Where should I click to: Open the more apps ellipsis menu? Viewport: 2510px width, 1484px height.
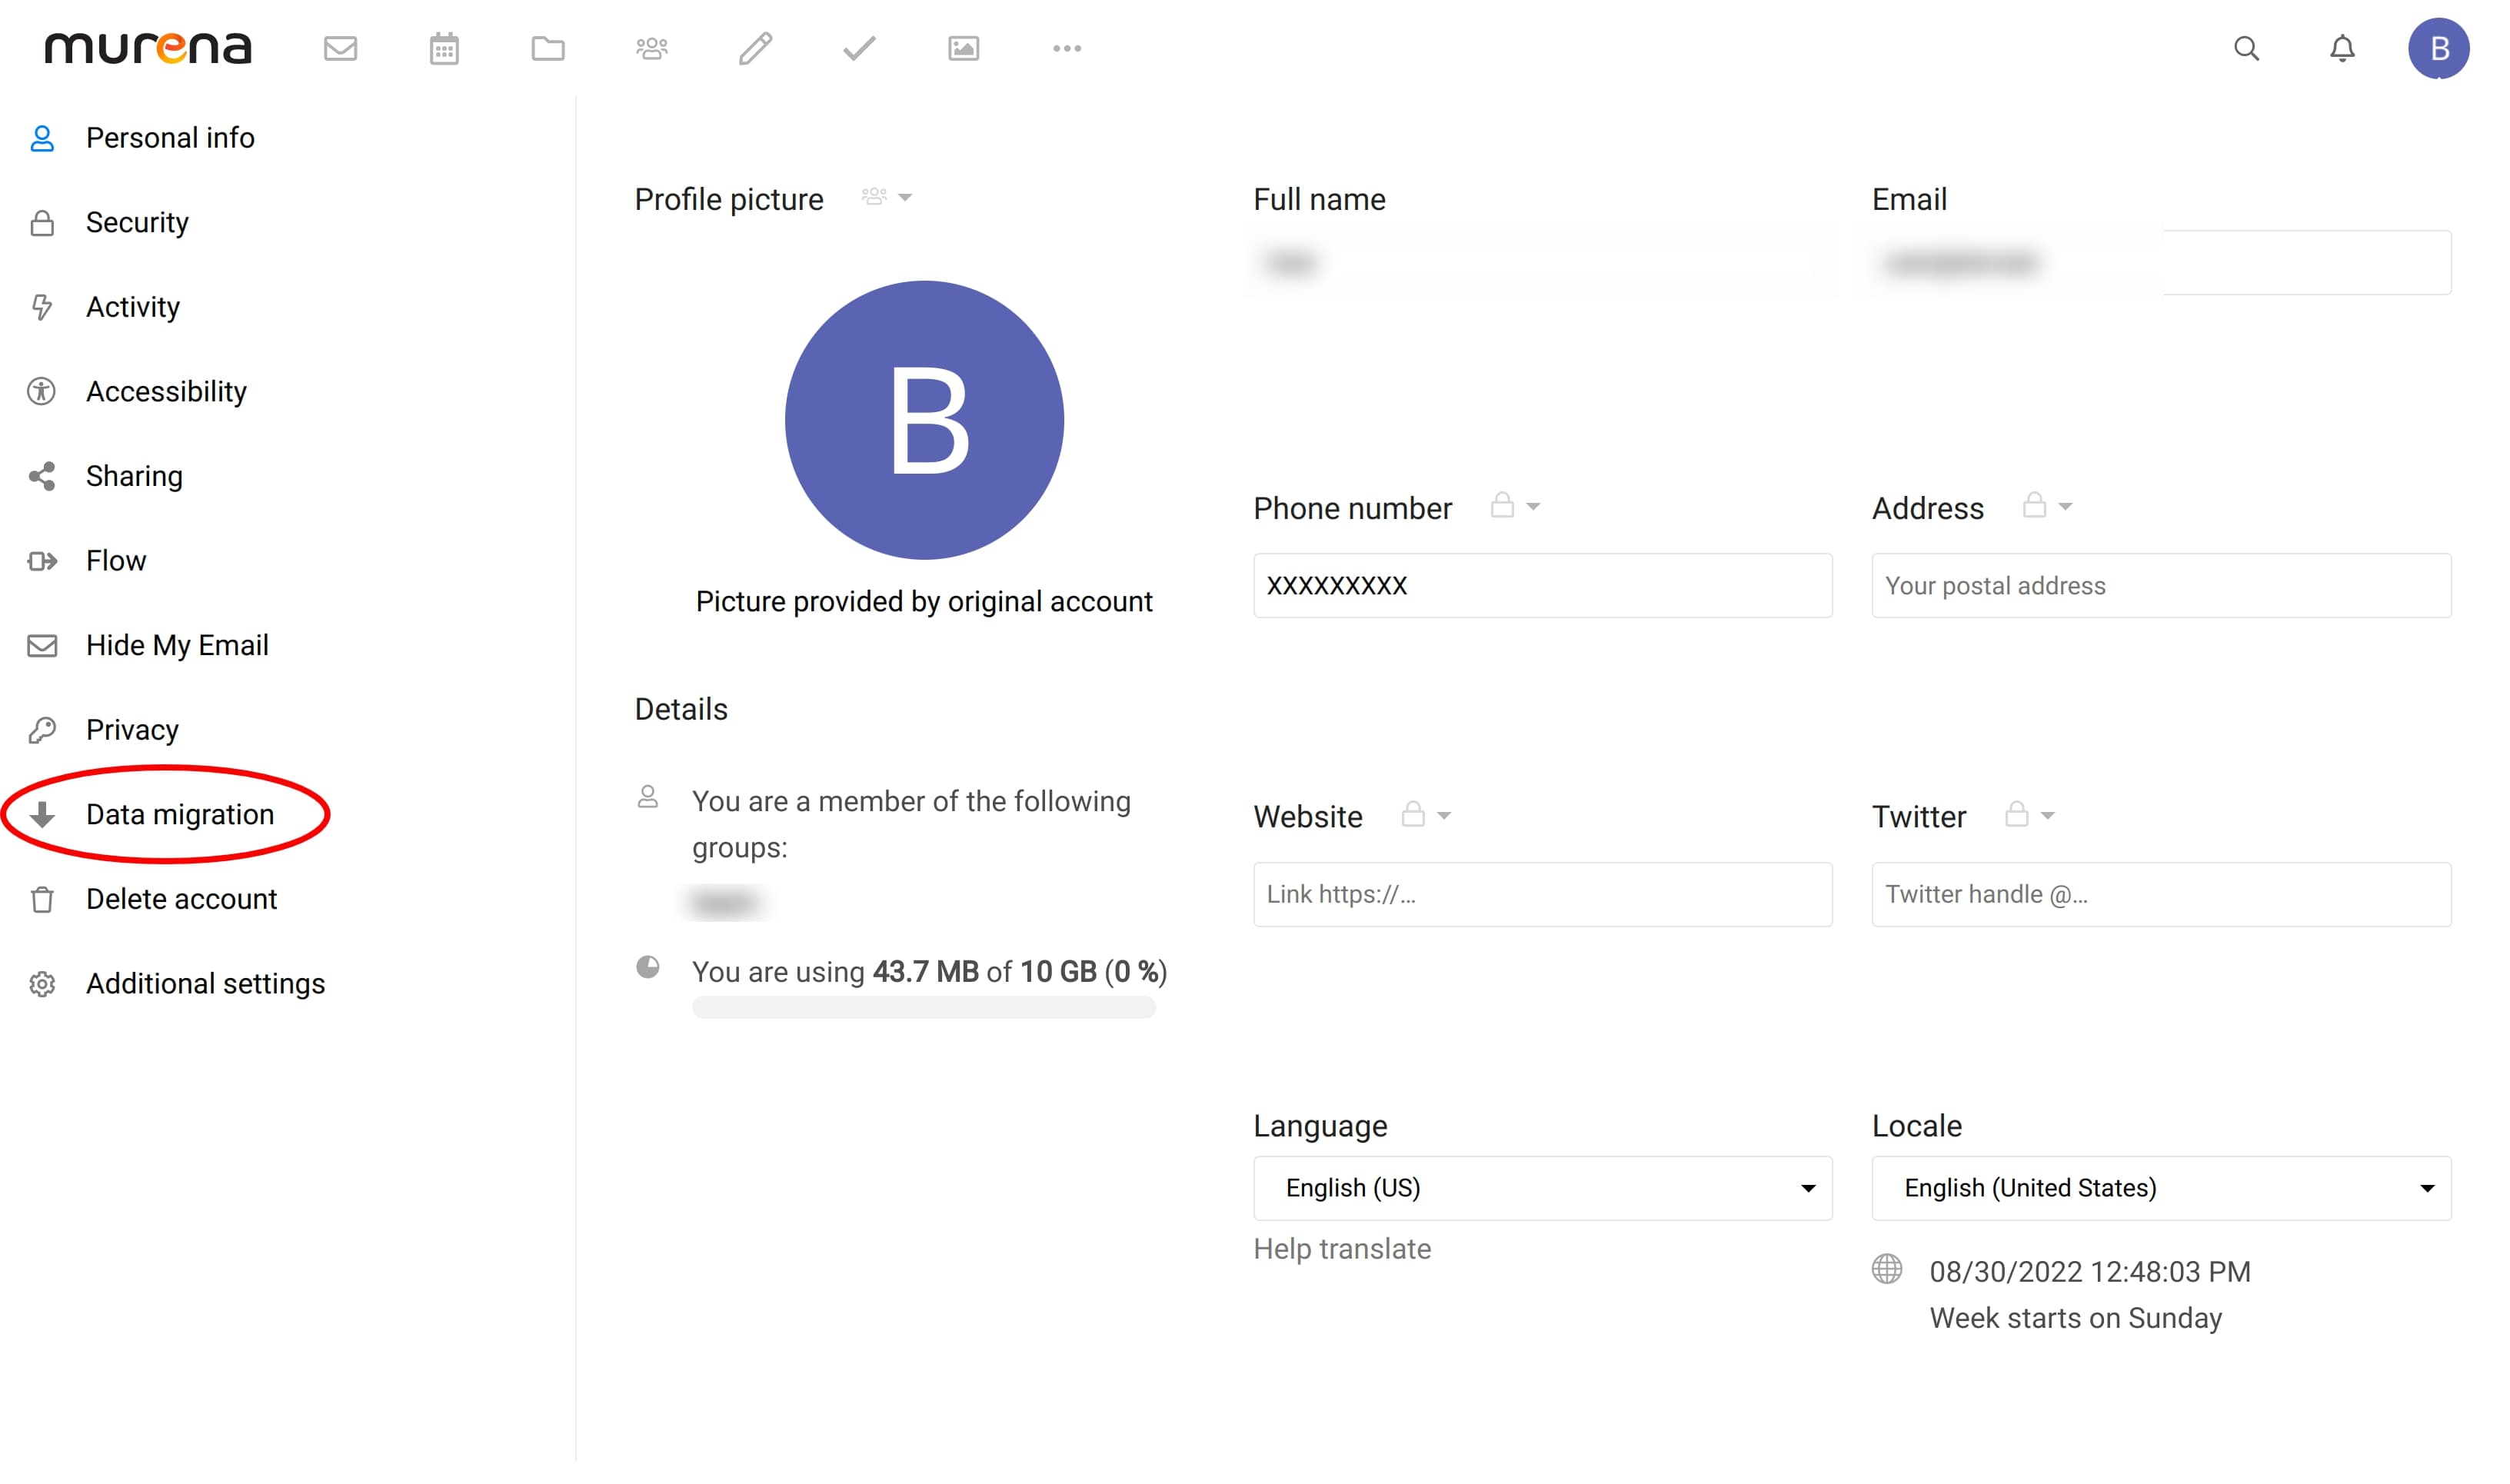tap(1067, 47)
